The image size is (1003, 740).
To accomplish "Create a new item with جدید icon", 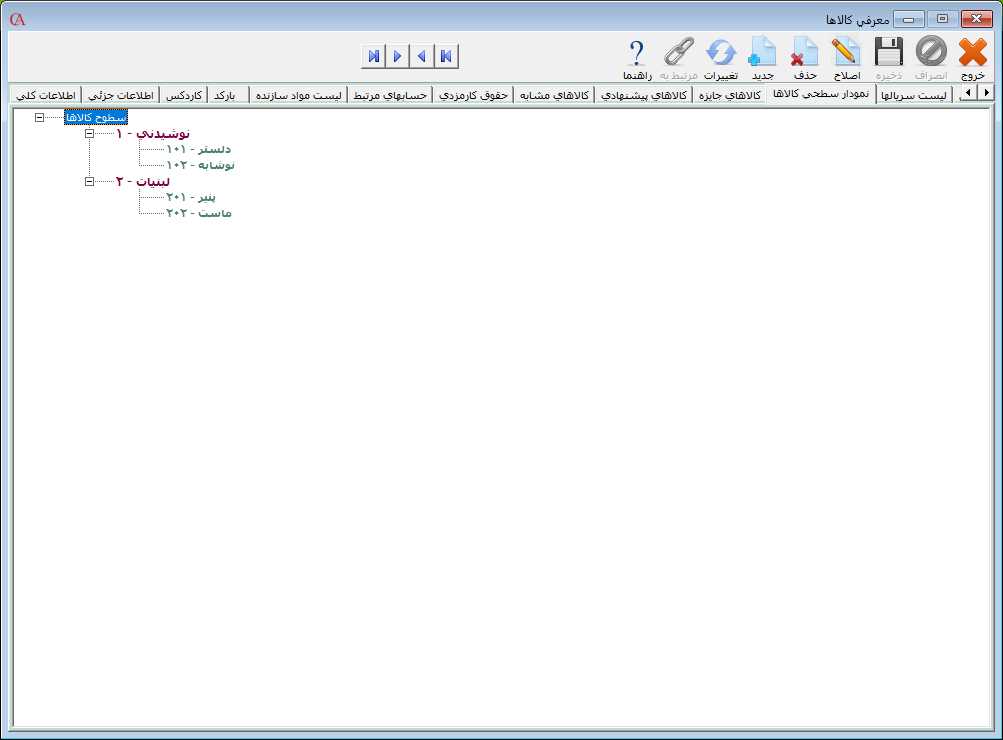I will [x=763, y=53].
